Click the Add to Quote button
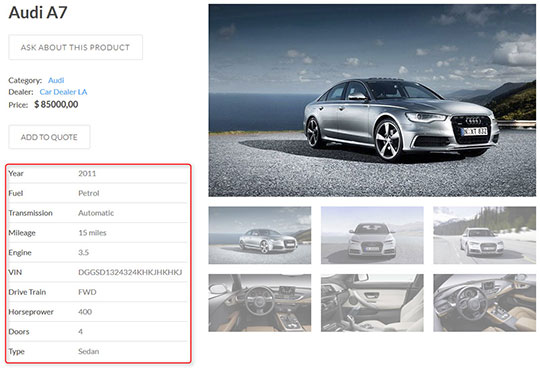 [49, 137]
